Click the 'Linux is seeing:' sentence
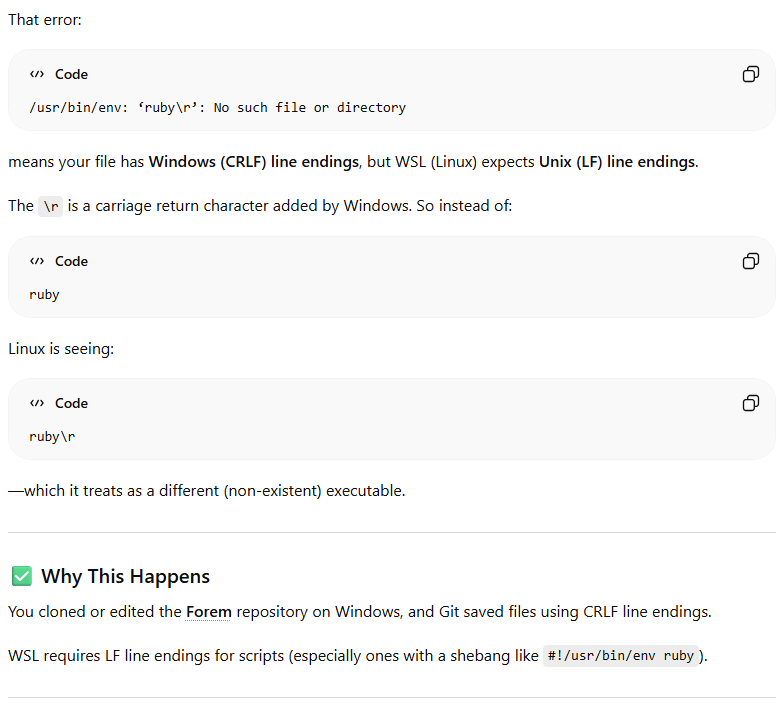783x712 pixels. pyautogui.click(x=61, y=349)
